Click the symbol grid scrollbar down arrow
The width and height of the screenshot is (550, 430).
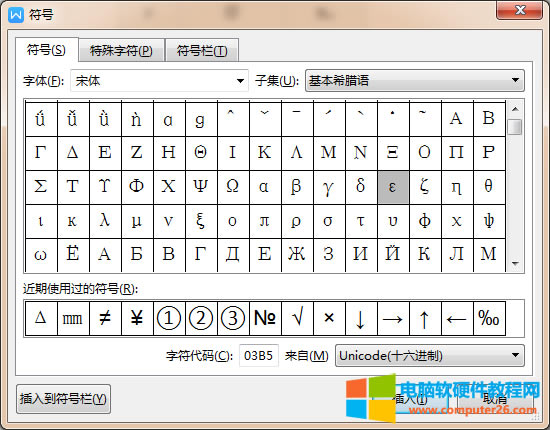(515, 263)
